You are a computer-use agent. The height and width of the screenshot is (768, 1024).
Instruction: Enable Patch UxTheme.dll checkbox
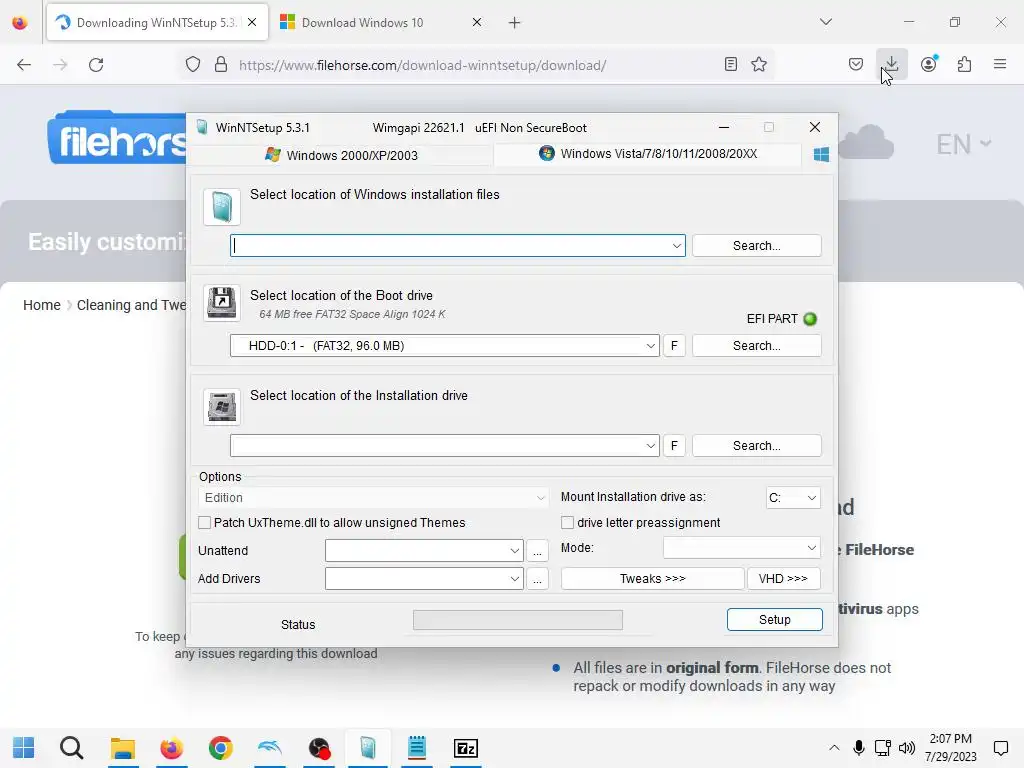point(204,522)
